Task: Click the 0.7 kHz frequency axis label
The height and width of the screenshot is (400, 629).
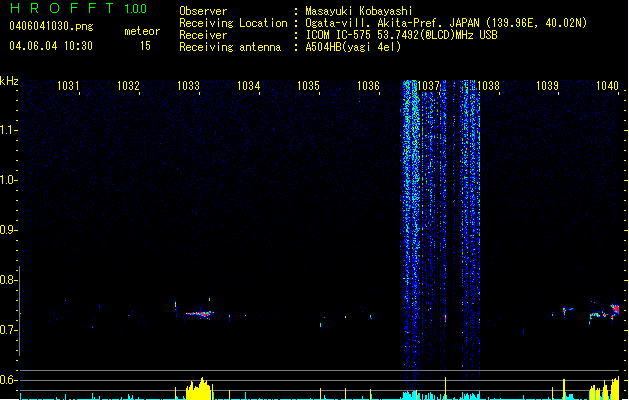Action: [x=8, y=330]
